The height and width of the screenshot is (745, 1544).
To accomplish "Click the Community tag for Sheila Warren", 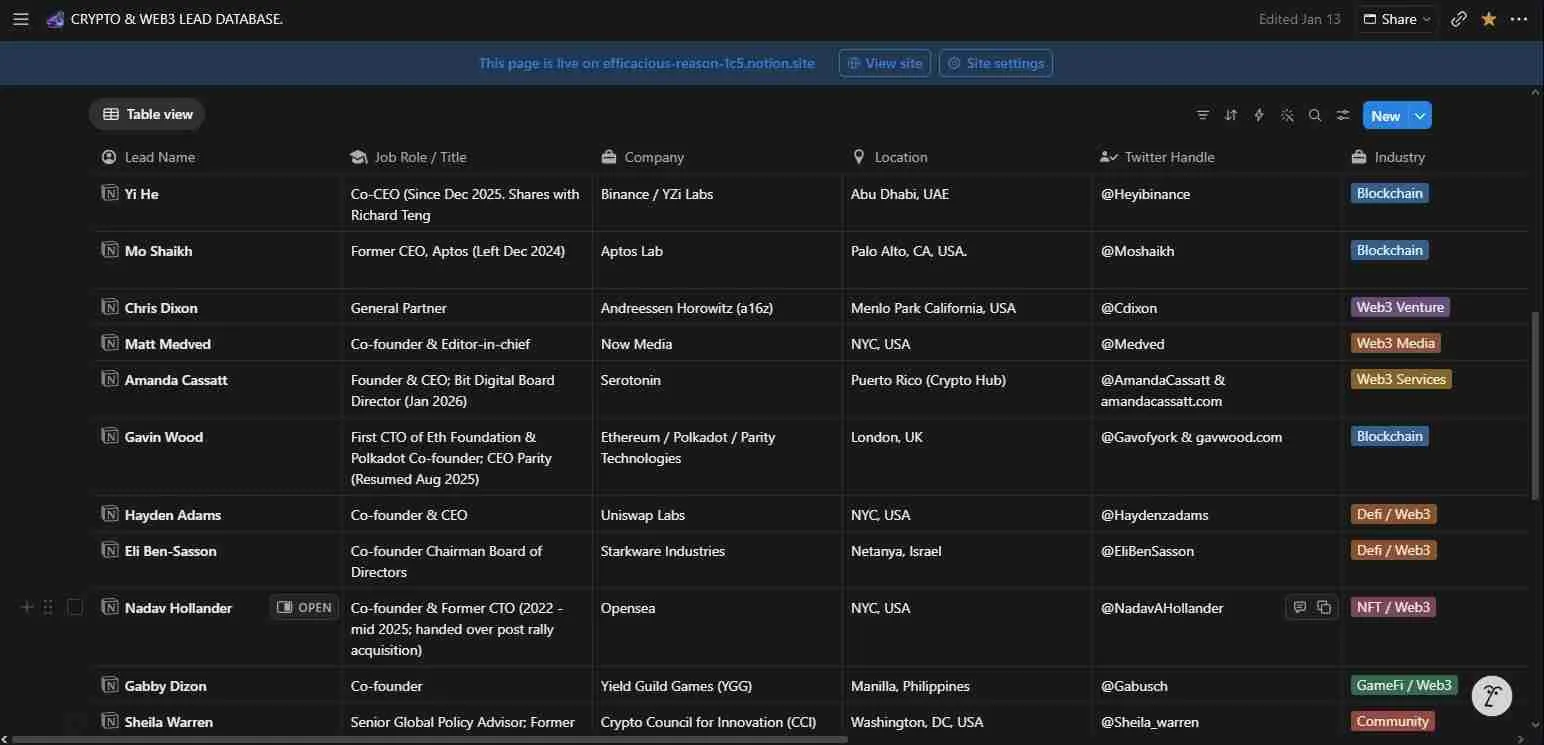I will pyautogui.click(x=1392, y=721).
